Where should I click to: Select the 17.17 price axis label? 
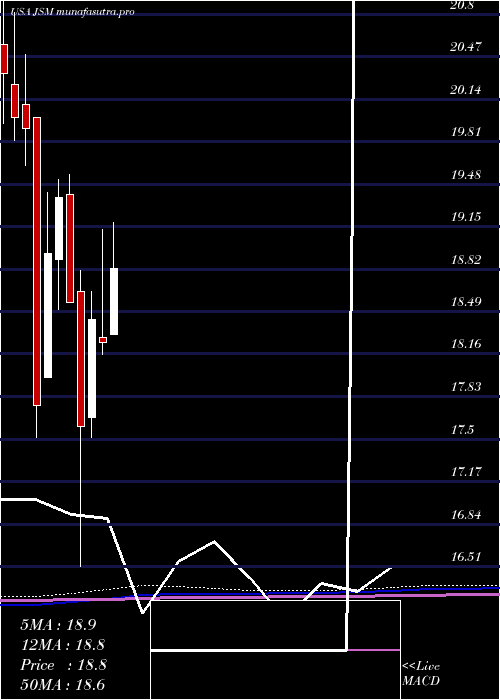tap(466, 471)
